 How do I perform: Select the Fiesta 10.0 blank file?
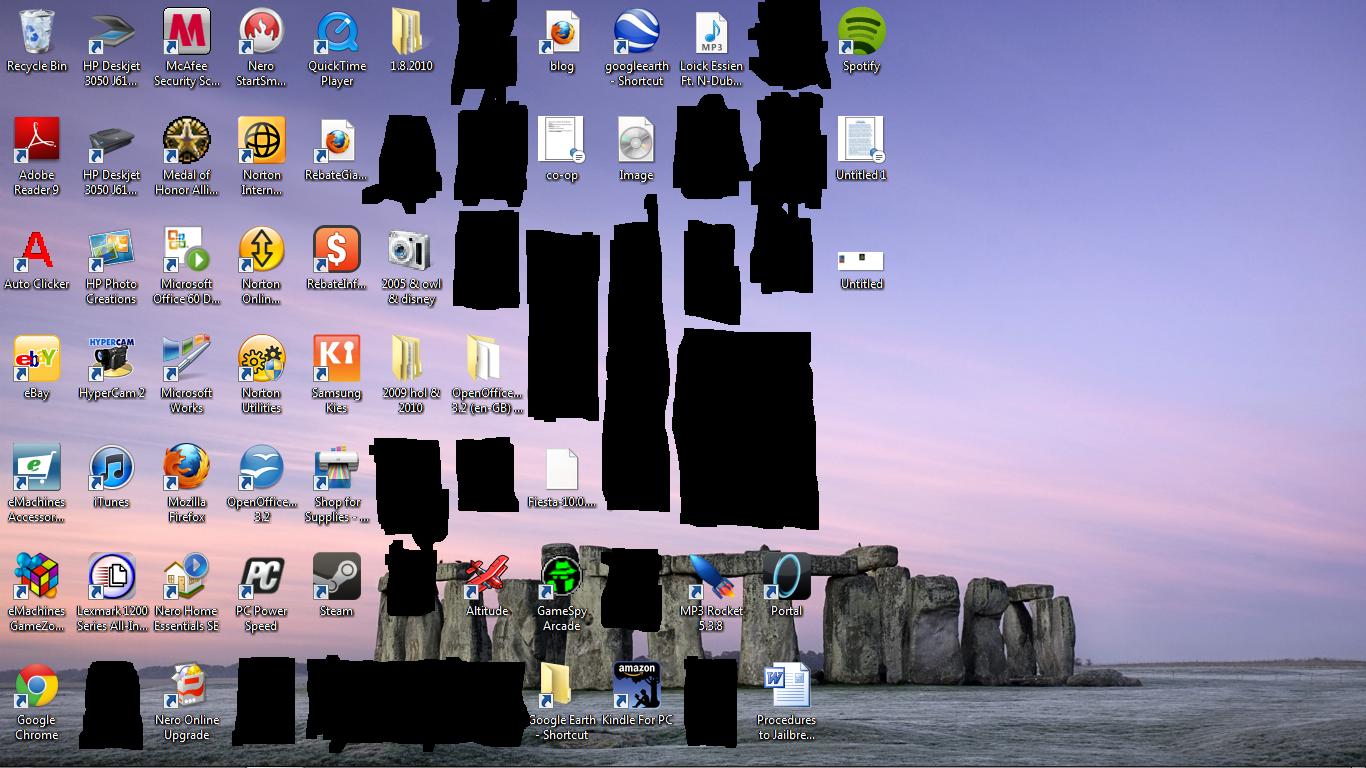point(562,468)
